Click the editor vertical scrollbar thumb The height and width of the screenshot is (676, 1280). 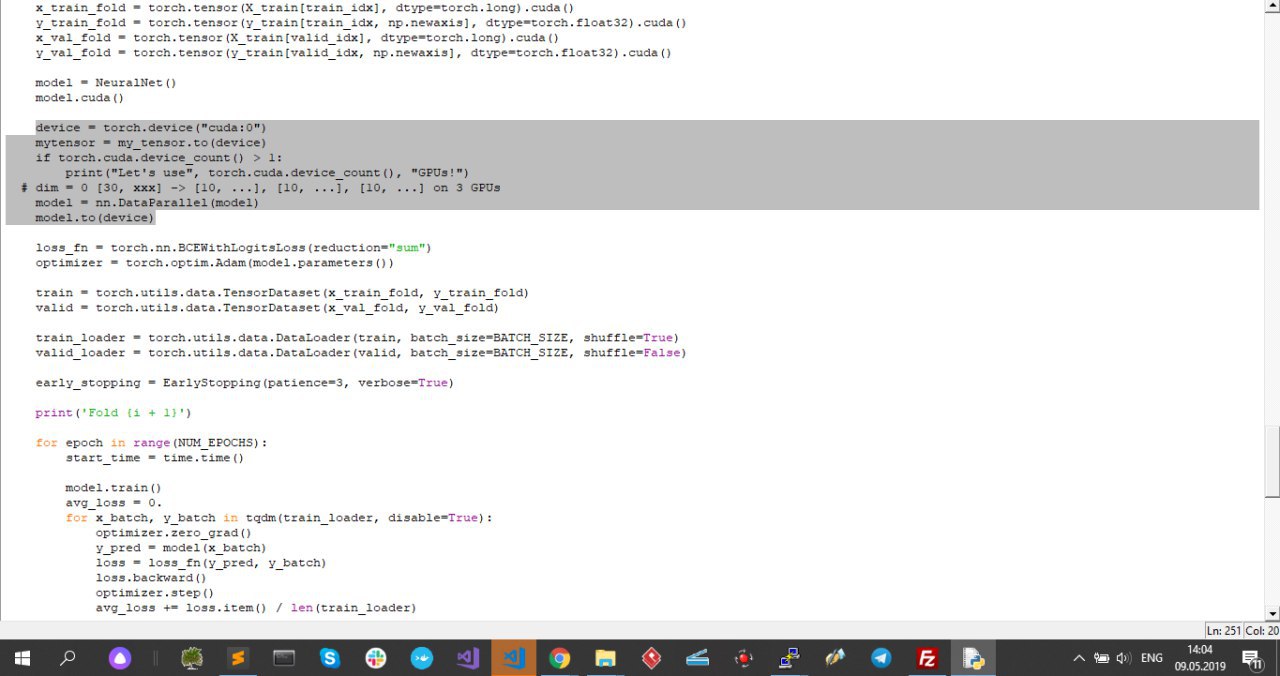click(x=1272, y=462)
